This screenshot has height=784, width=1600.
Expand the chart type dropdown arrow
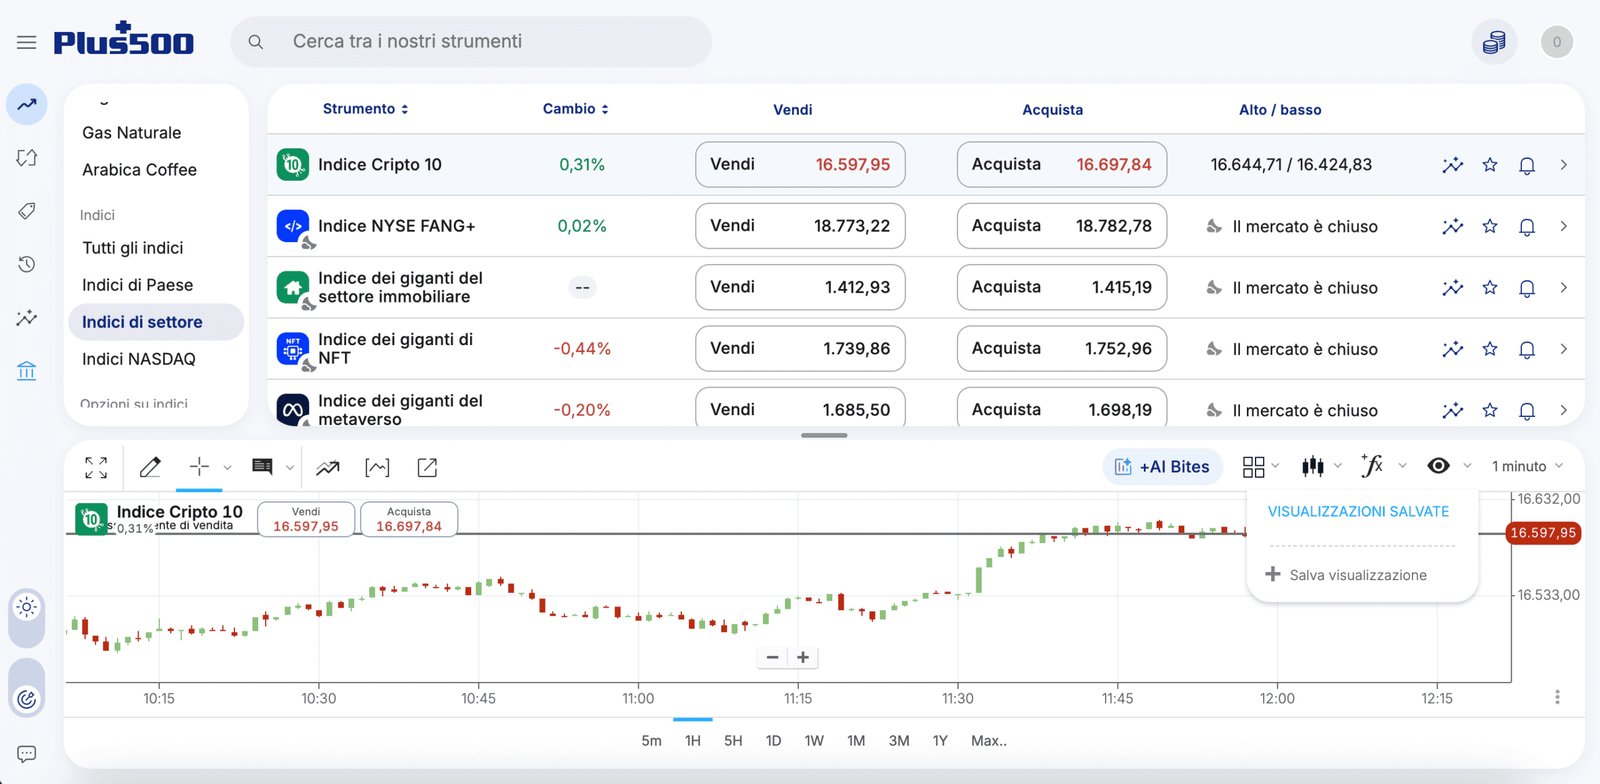[x=1338, y=466]
